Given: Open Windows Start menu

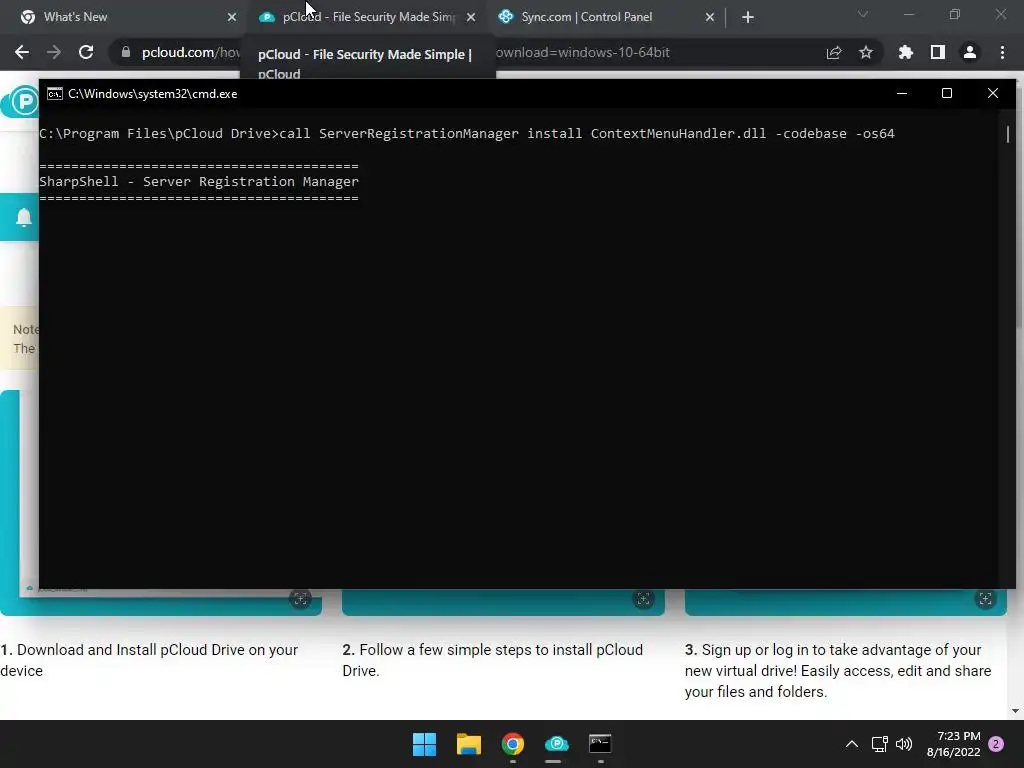Looking at the screenshot, I should 424,744.
